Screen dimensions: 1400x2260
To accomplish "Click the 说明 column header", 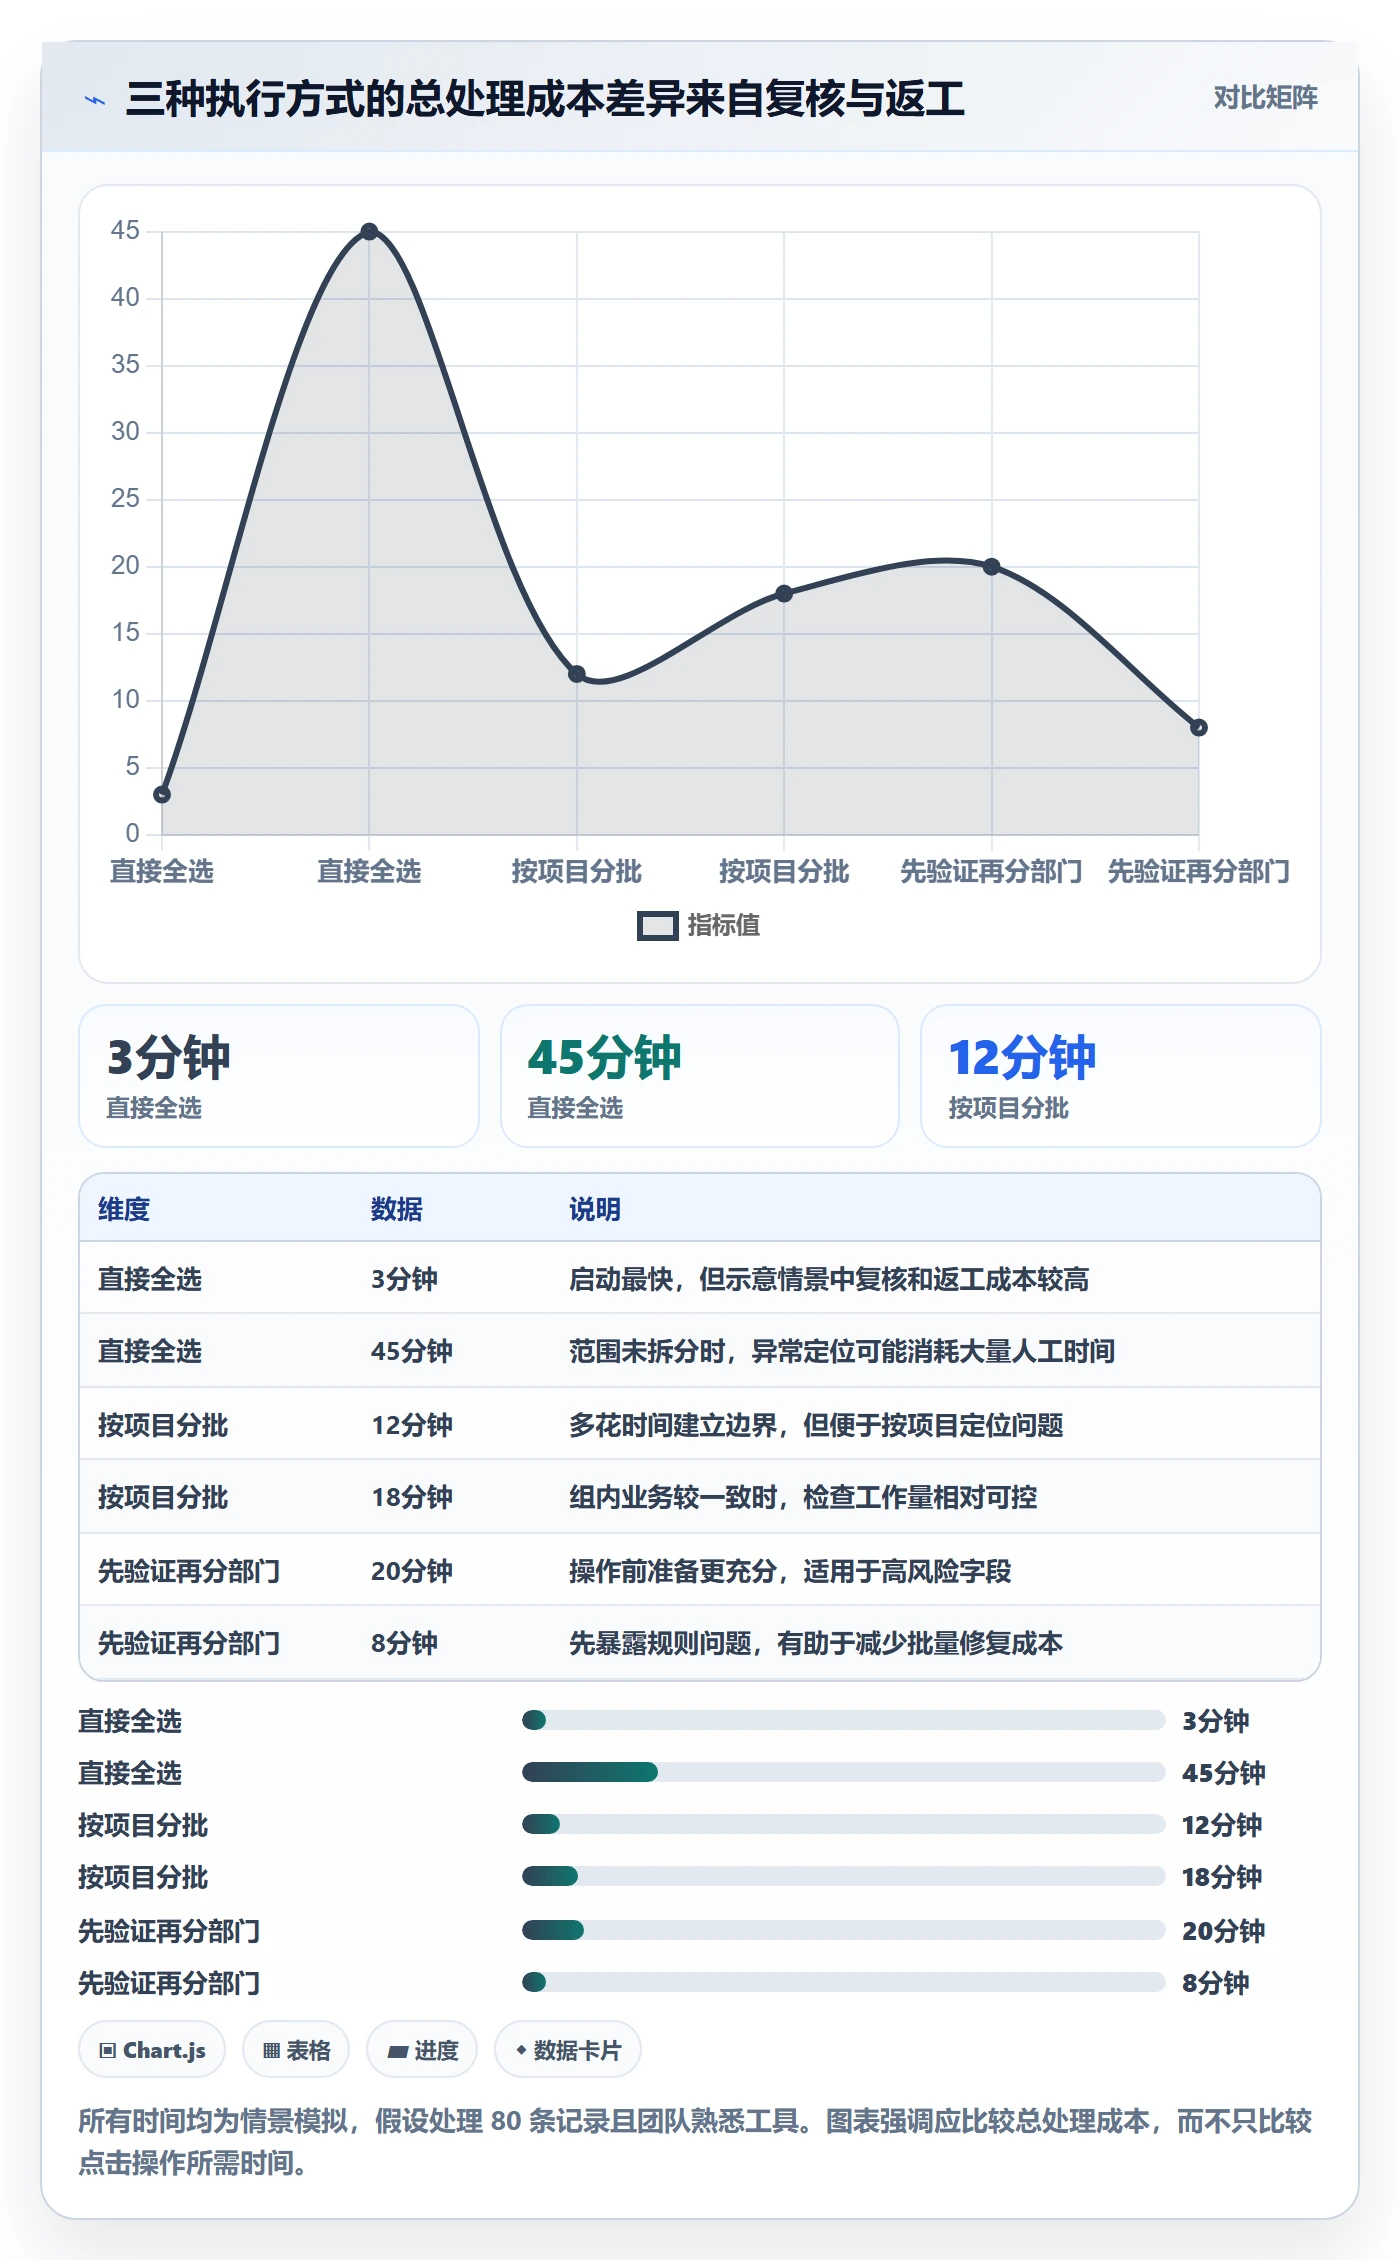I will pos(595,1209).
